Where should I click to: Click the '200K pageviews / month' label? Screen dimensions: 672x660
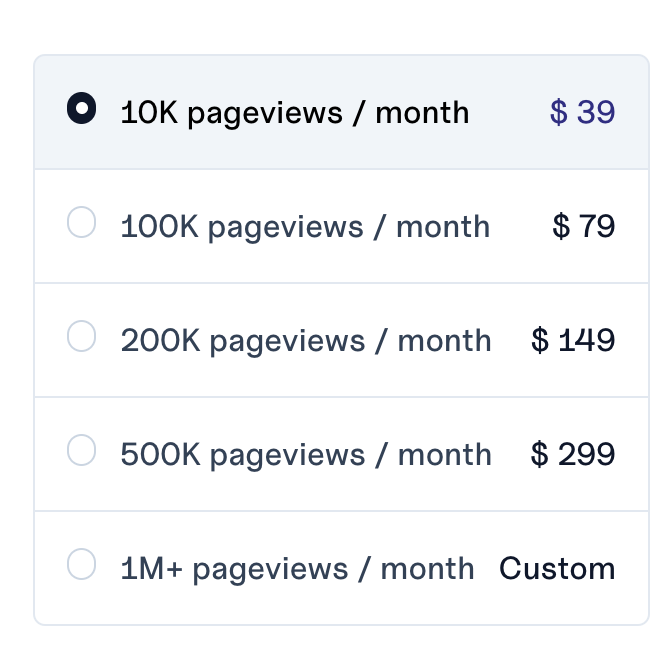tap(306, 341)
